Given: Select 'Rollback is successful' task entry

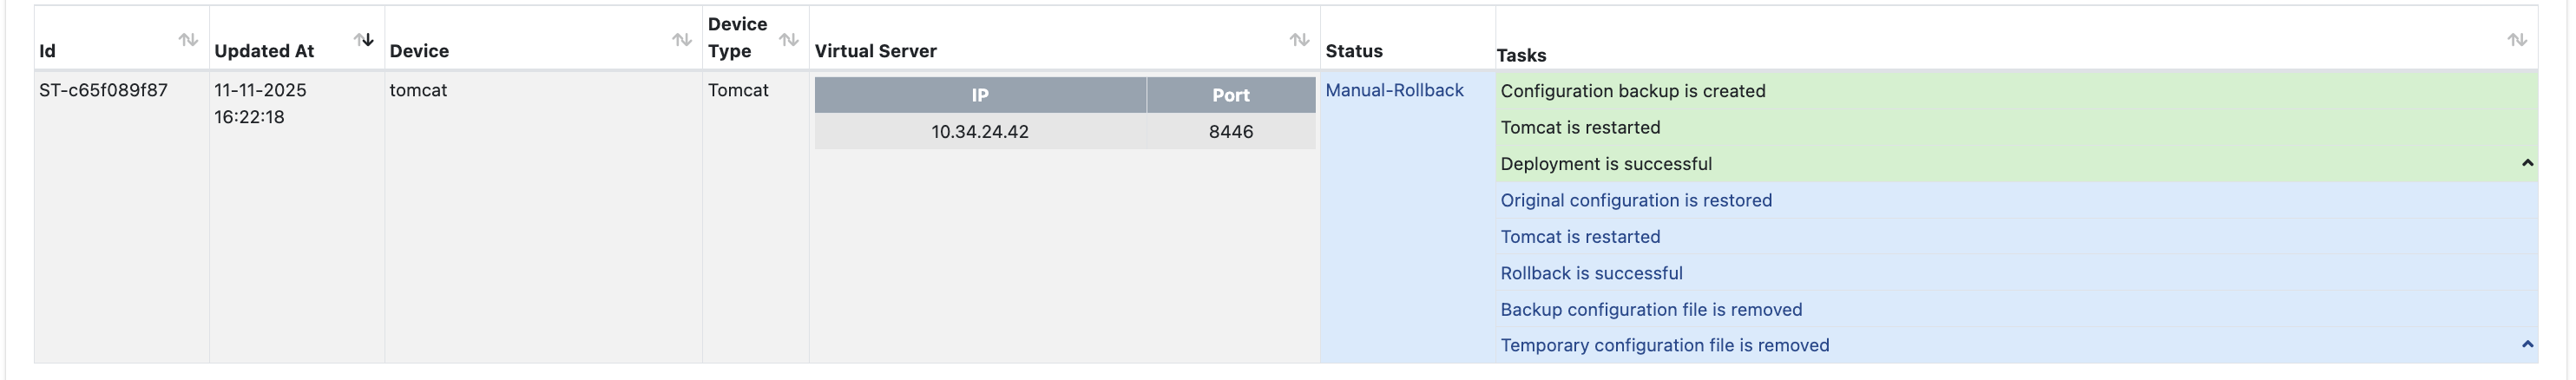Looking at the screenshot, I should click(1591, 273).
